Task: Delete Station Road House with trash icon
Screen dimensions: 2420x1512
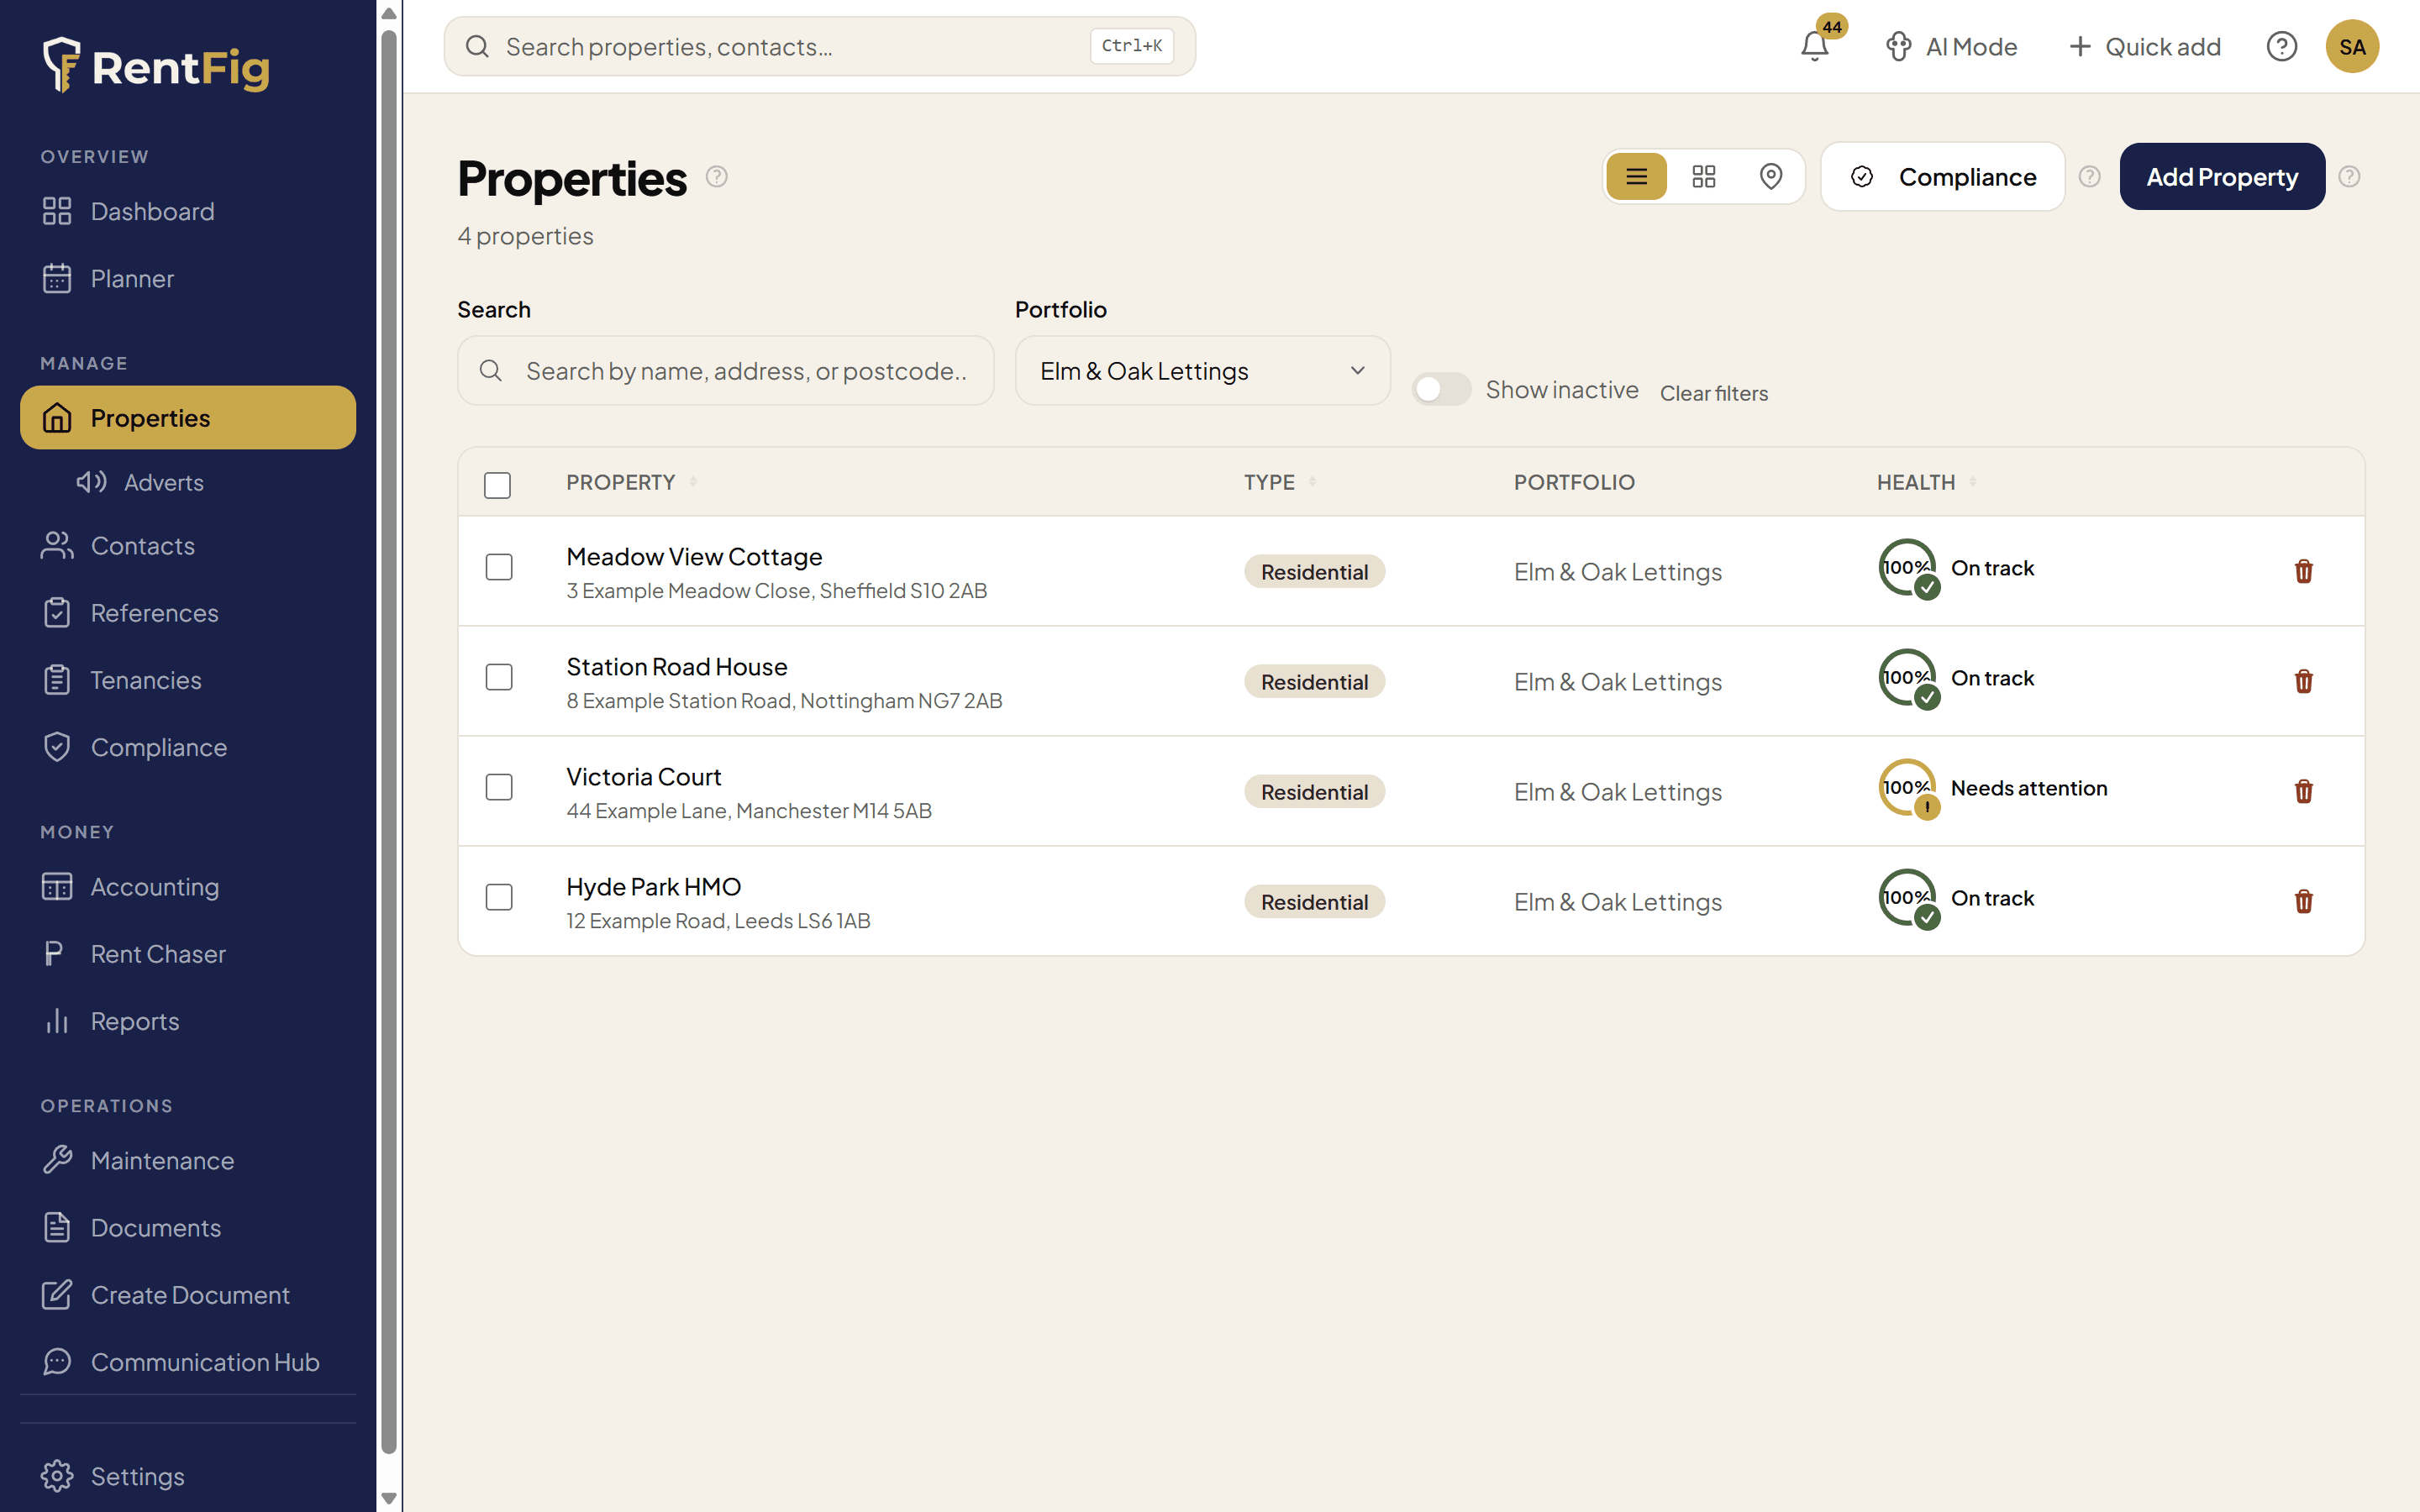Action: click(2303, 681)
